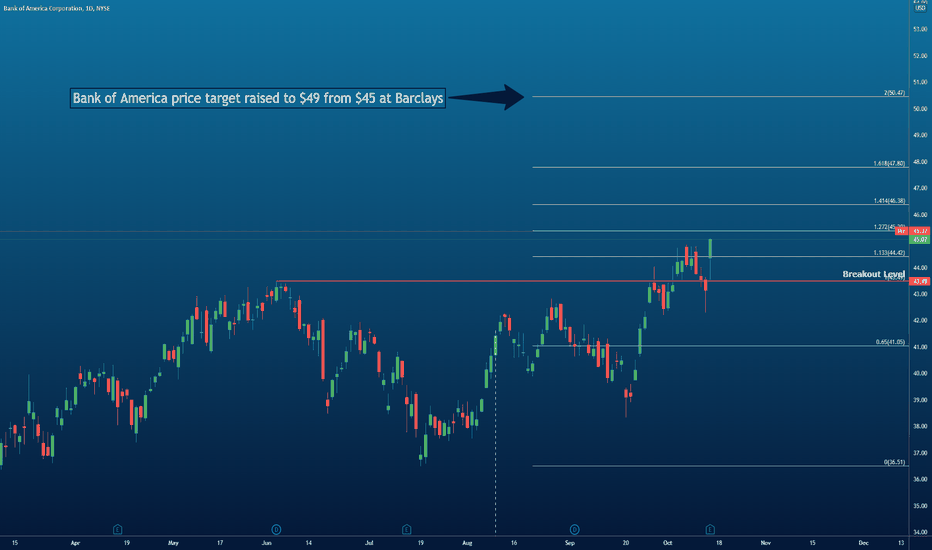
Task: Click the Jul label on the time axis
Action: coord(369,543)
